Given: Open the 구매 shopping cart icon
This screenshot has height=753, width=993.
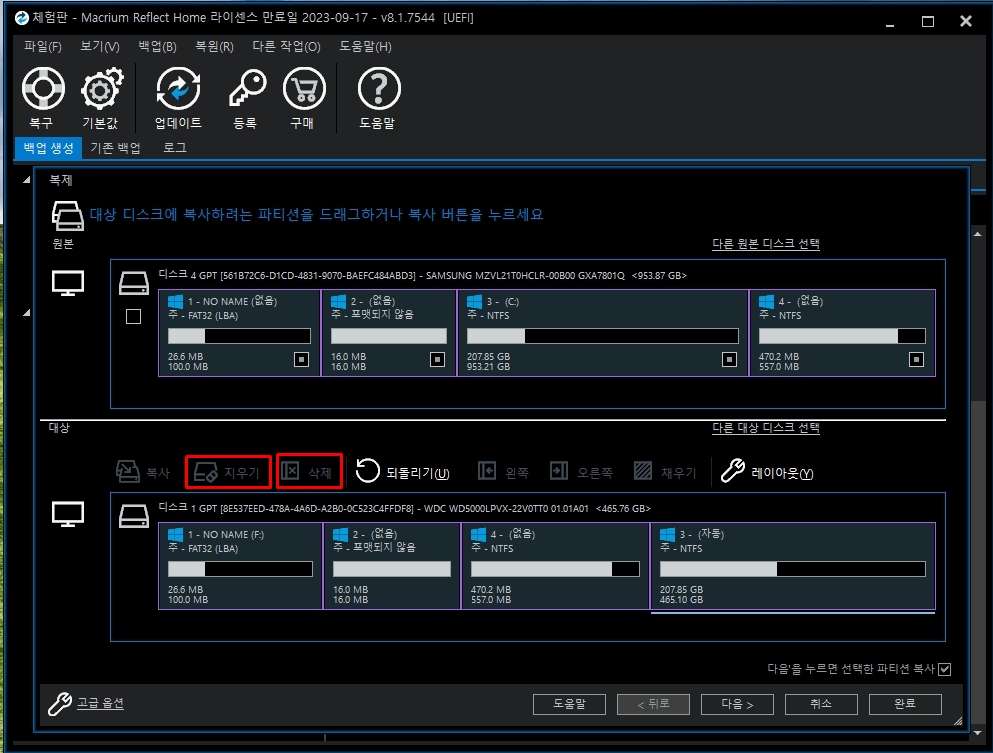Looking at the screenshot, I should coord(304,89).
